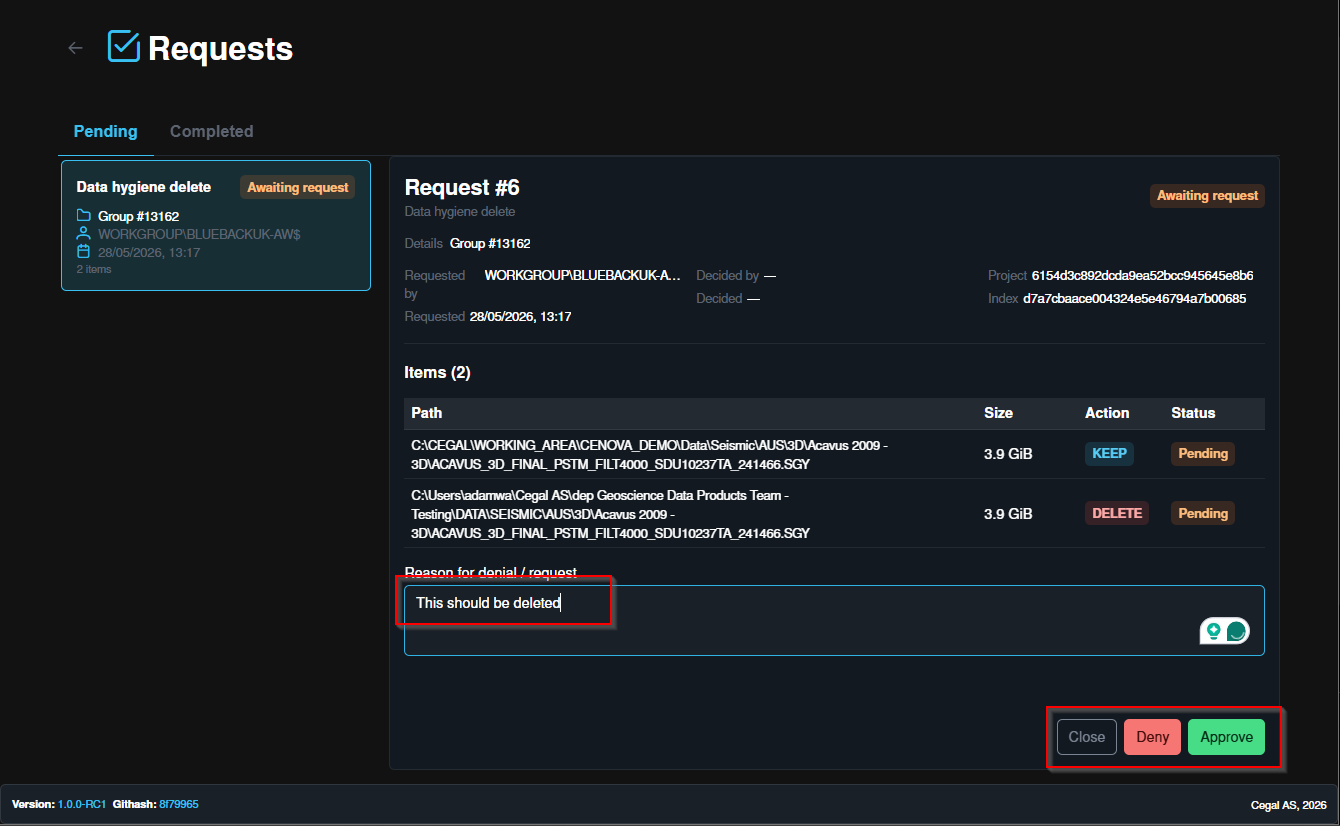Click the DELETE action badge
This screenshot has height=826, width=1340.
1117,513
